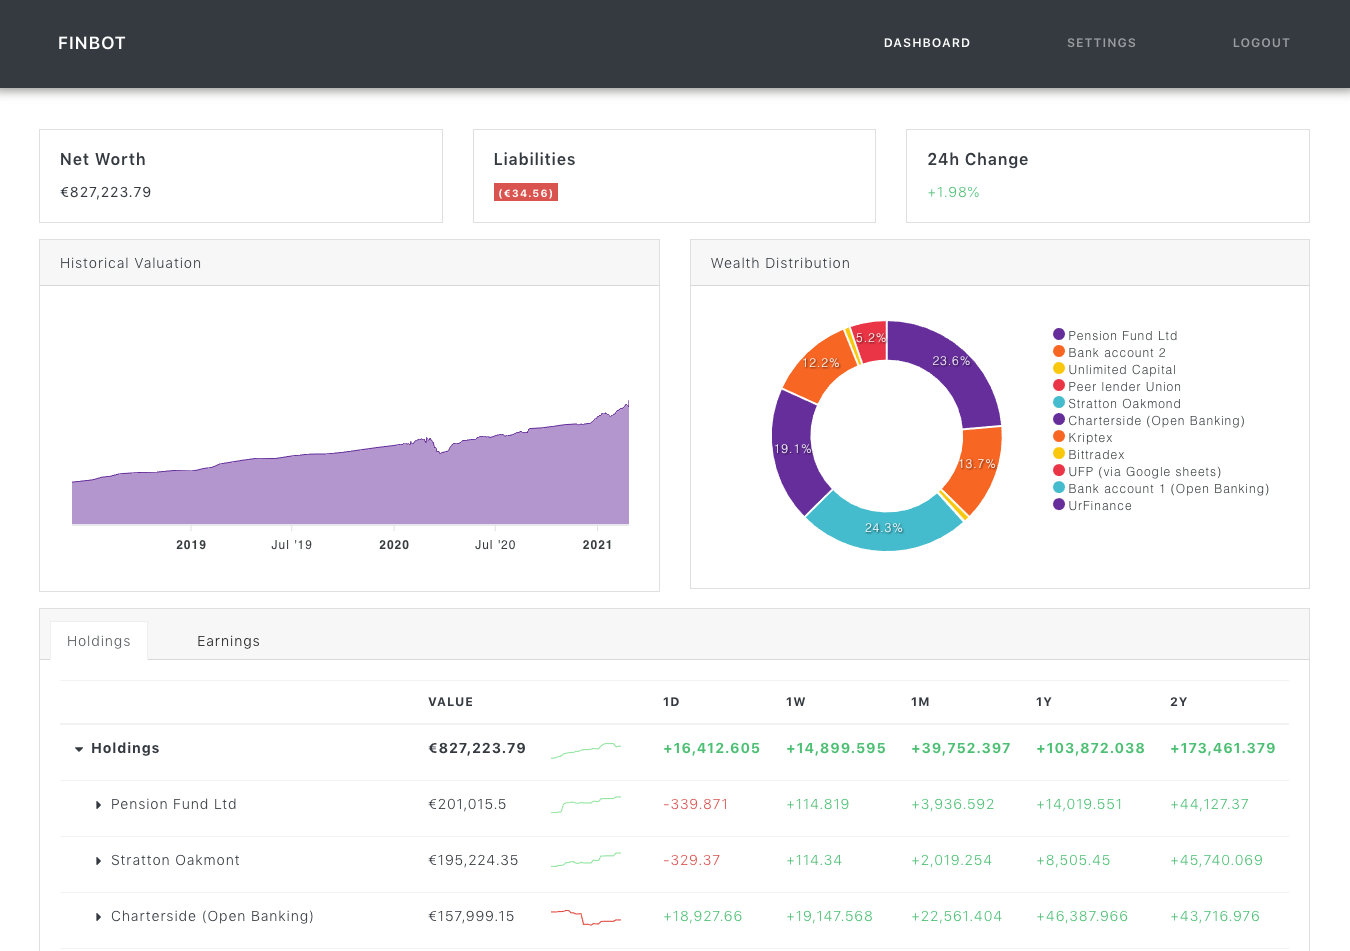The width and height of the screenshot is (1350, 951).
Task: Switch to the Earnings tab
Action: 228,641
